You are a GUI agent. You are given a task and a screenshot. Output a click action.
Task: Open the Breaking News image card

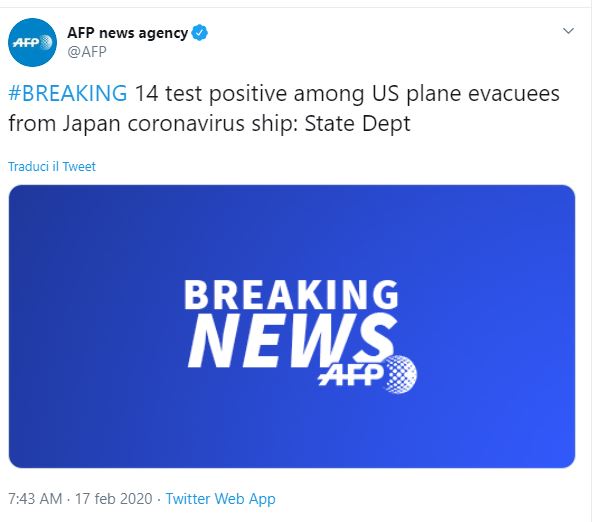click(292, 326)
